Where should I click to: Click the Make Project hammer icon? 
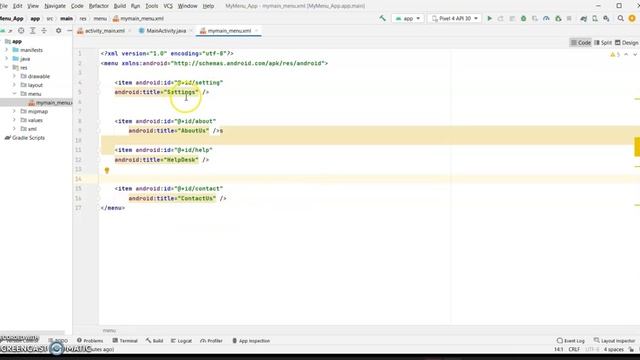[382, 18]
